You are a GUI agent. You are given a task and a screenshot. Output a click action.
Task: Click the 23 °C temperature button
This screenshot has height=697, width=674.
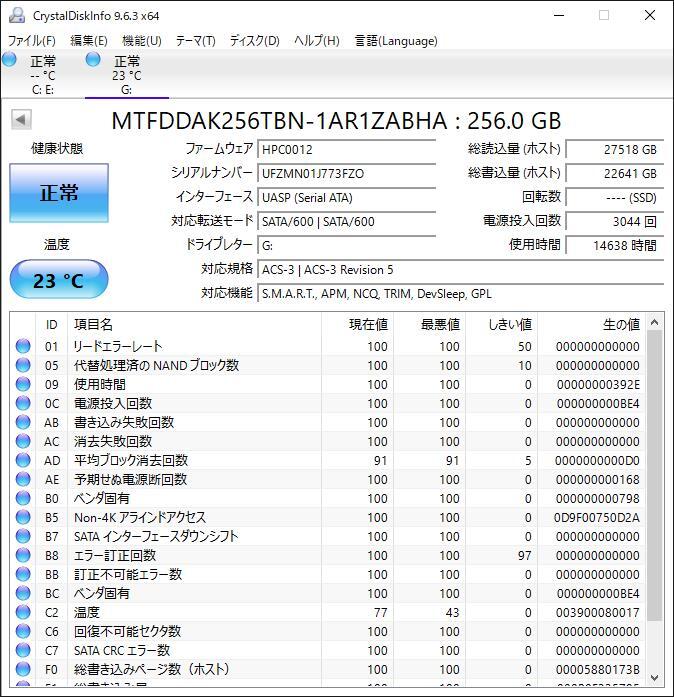[59, 280]
